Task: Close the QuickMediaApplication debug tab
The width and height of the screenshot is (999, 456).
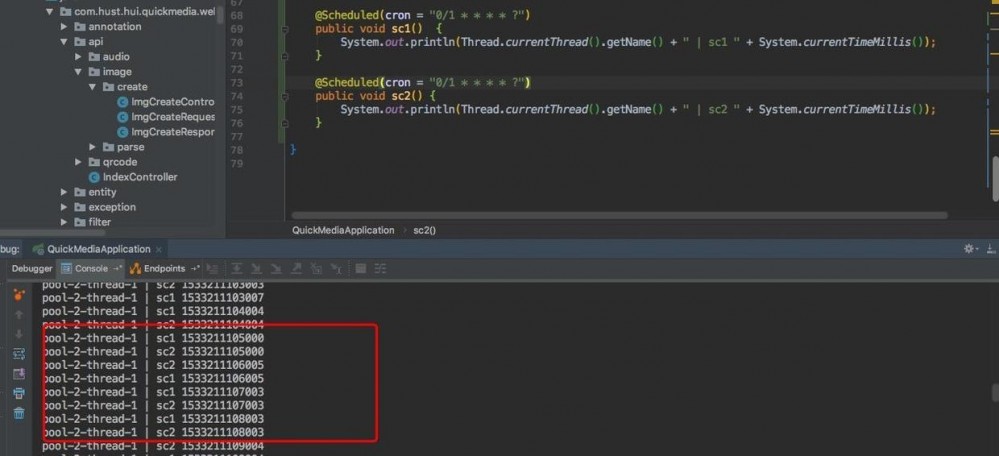Action: (159, 249)
